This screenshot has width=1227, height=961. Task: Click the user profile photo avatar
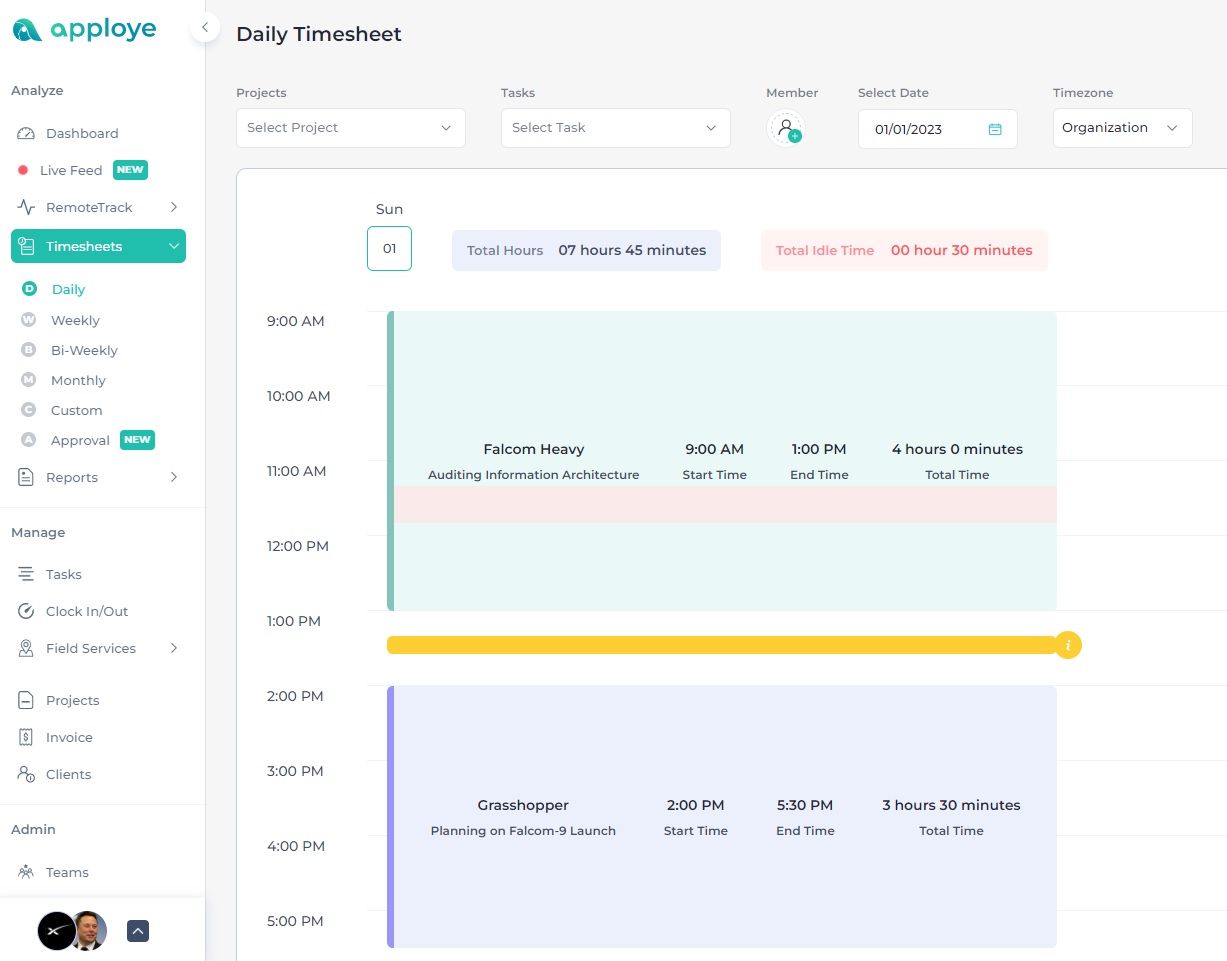89,931
